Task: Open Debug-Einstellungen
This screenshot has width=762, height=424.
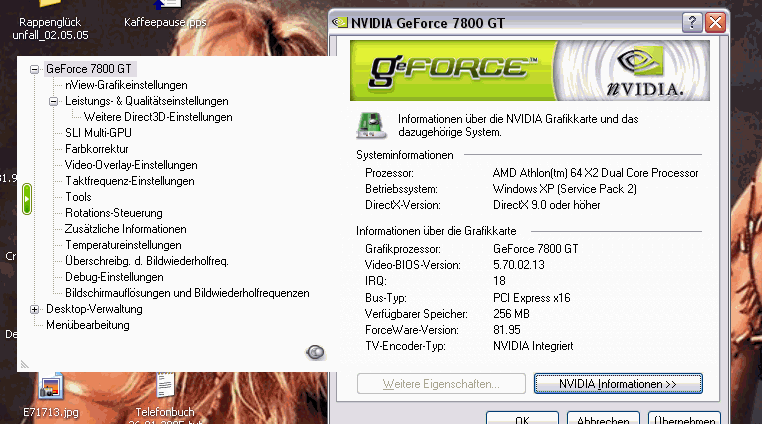Action: pyautogui.click(x=114, y=278)
